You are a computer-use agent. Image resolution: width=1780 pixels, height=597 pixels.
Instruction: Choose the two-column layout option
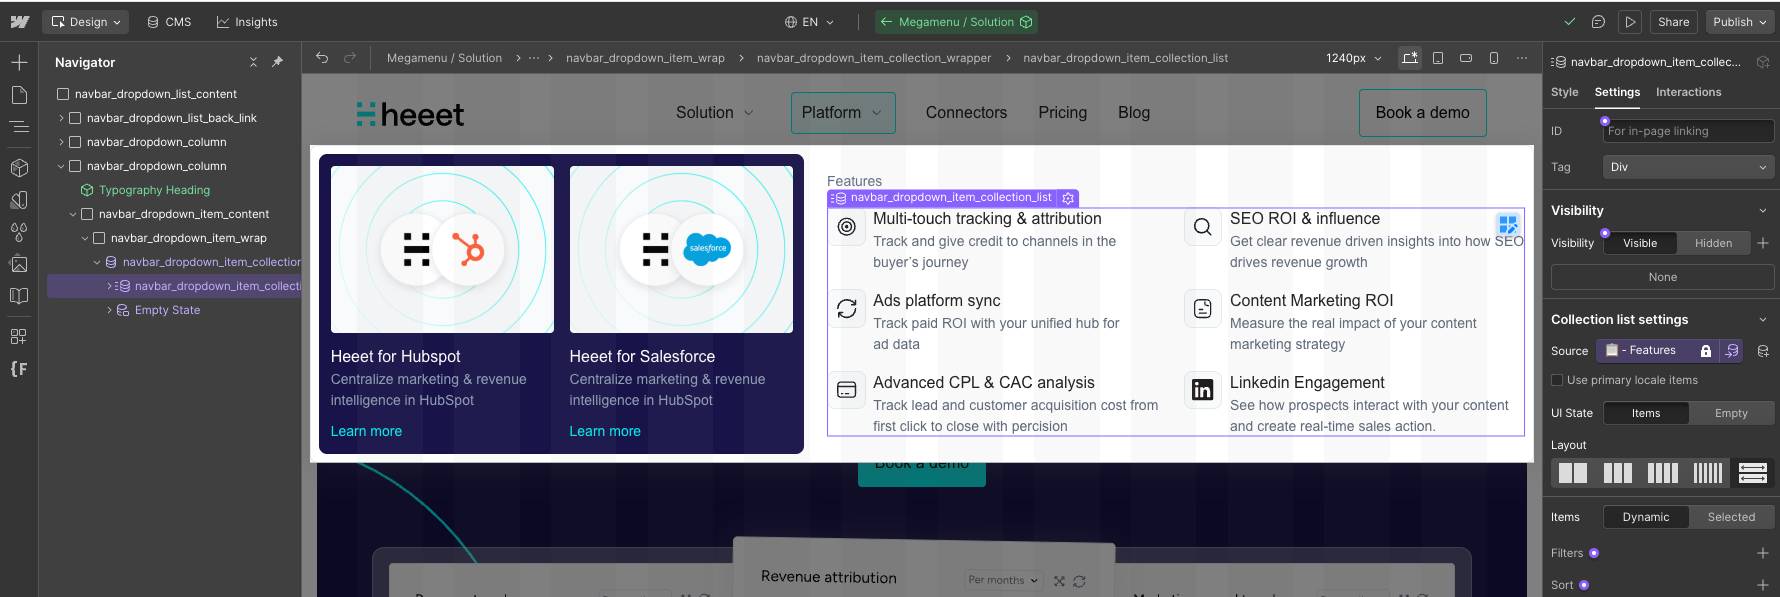tap(1573, 473)
